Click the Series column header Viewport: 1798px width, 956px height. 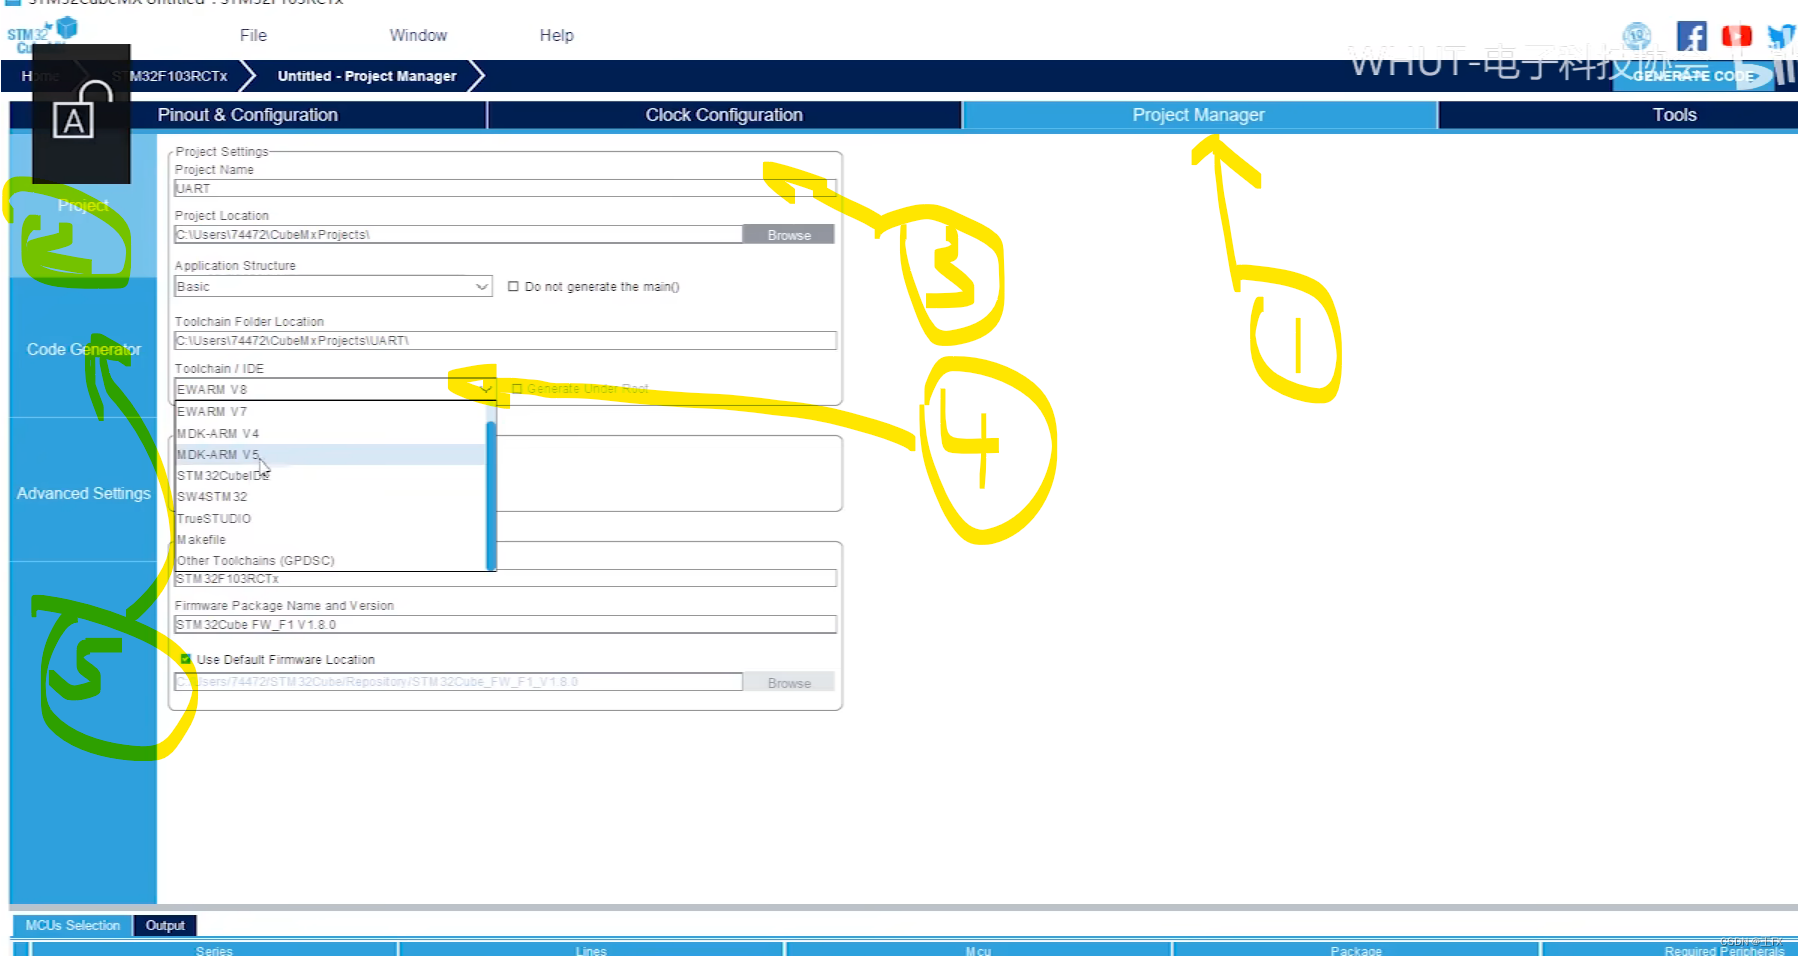click(x=214, y=950)
